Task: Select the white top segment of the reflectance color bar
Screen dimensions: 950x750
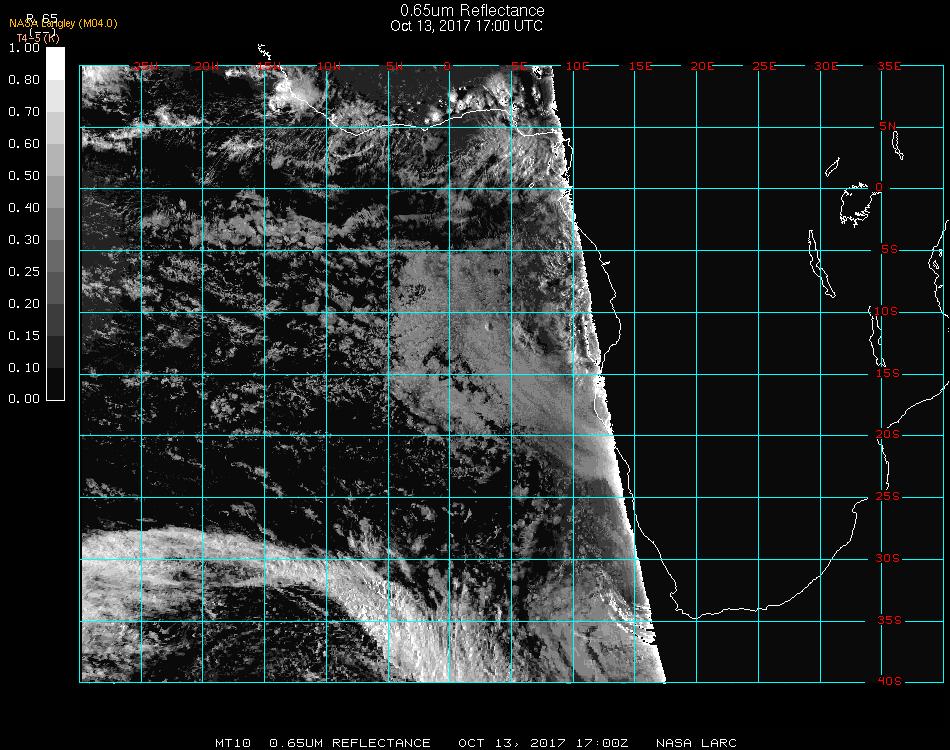Action: coord(55,64)
